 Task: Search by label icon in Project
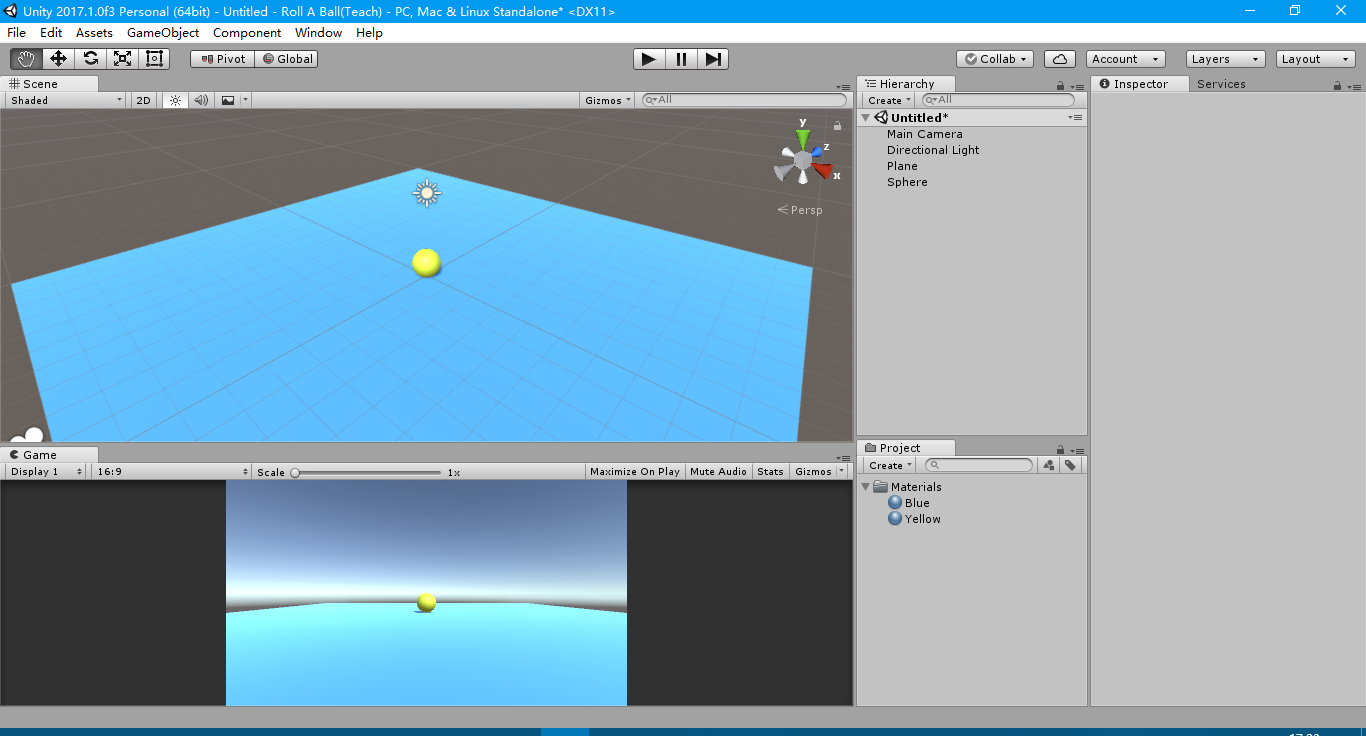tap(1070, 465)
